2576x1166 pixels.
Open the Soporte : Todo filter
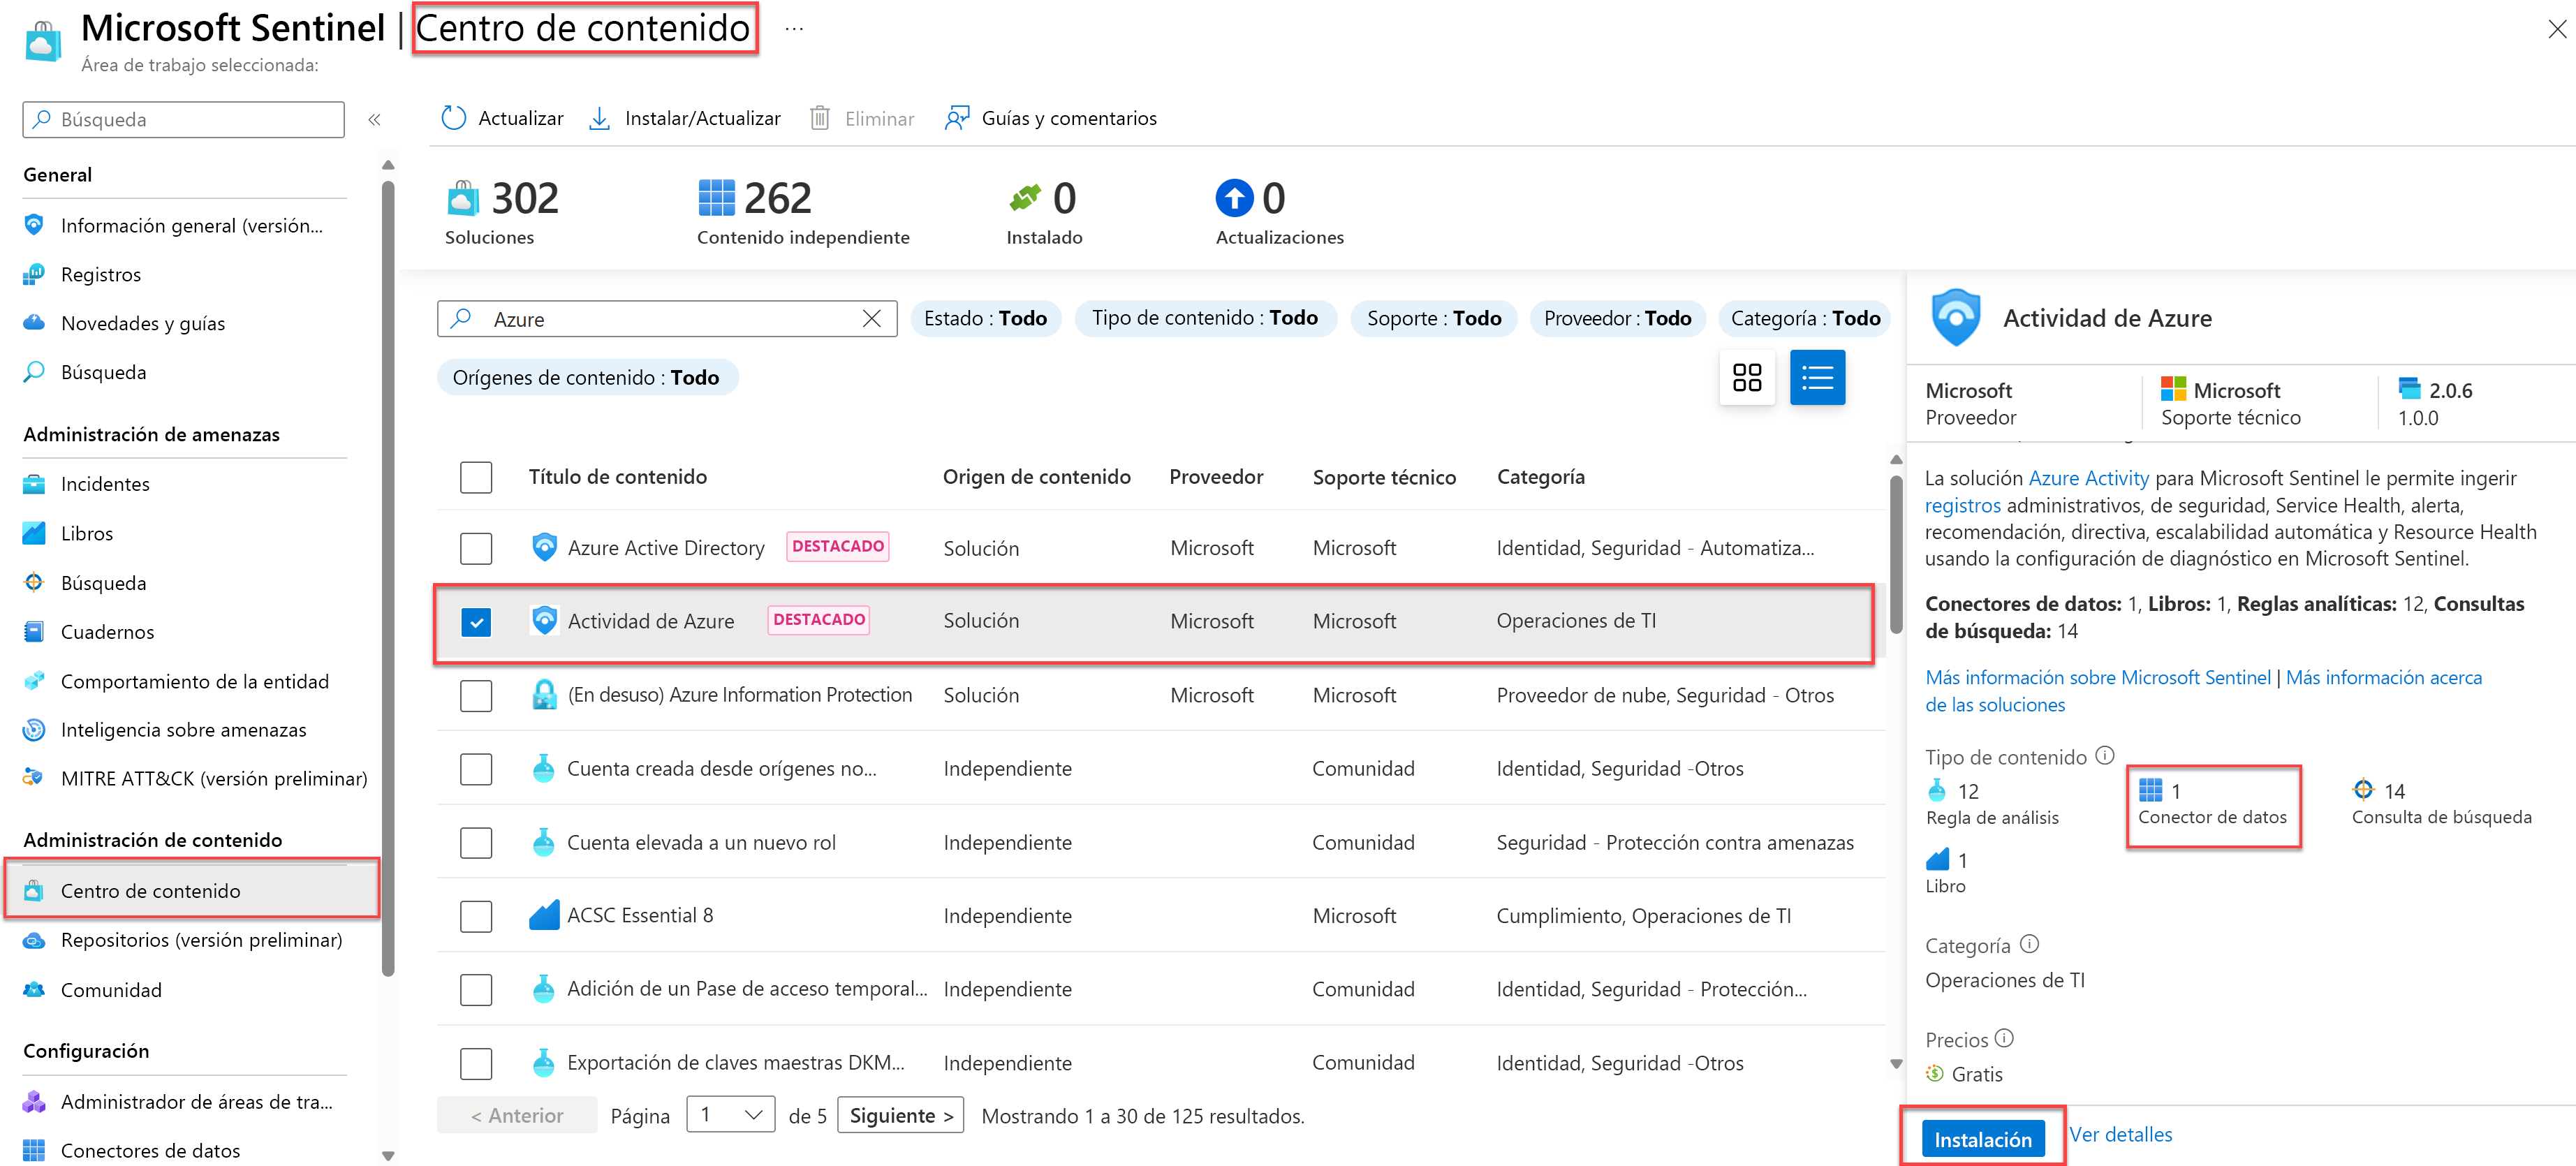coord(1433,318)
